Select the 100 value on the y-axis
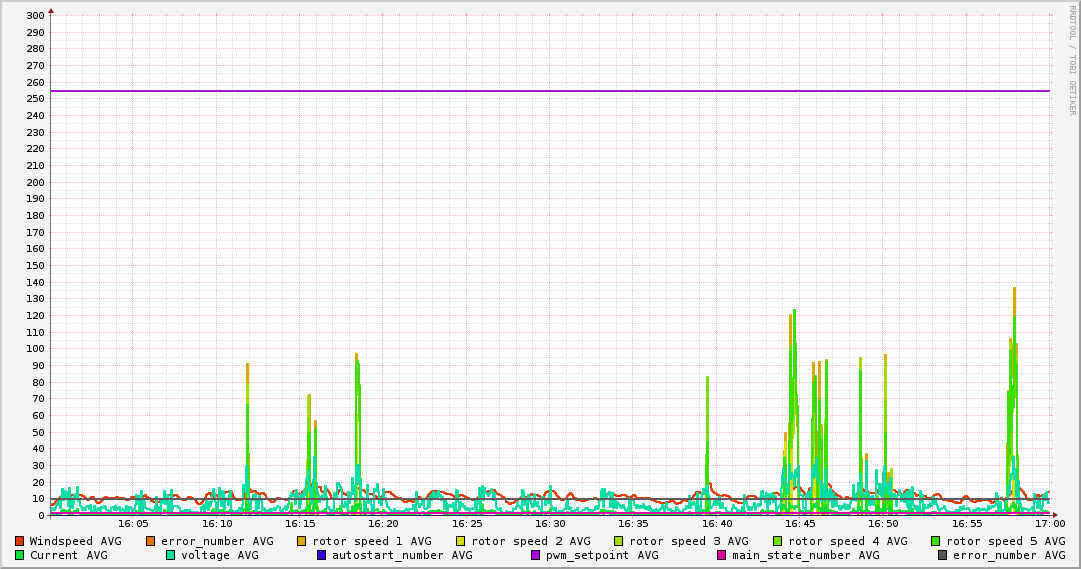Viewport: 1081px width, 569px height. click(35, 349)
